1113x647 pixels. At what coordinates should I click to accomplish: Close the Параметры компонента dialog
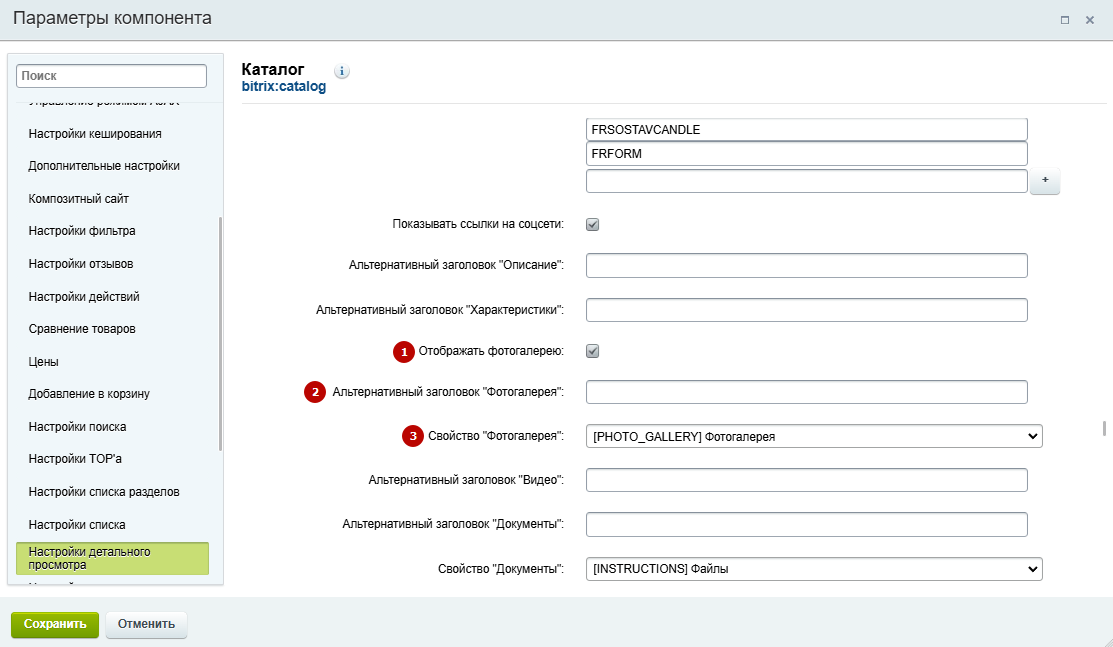[x=1090, y=20]
